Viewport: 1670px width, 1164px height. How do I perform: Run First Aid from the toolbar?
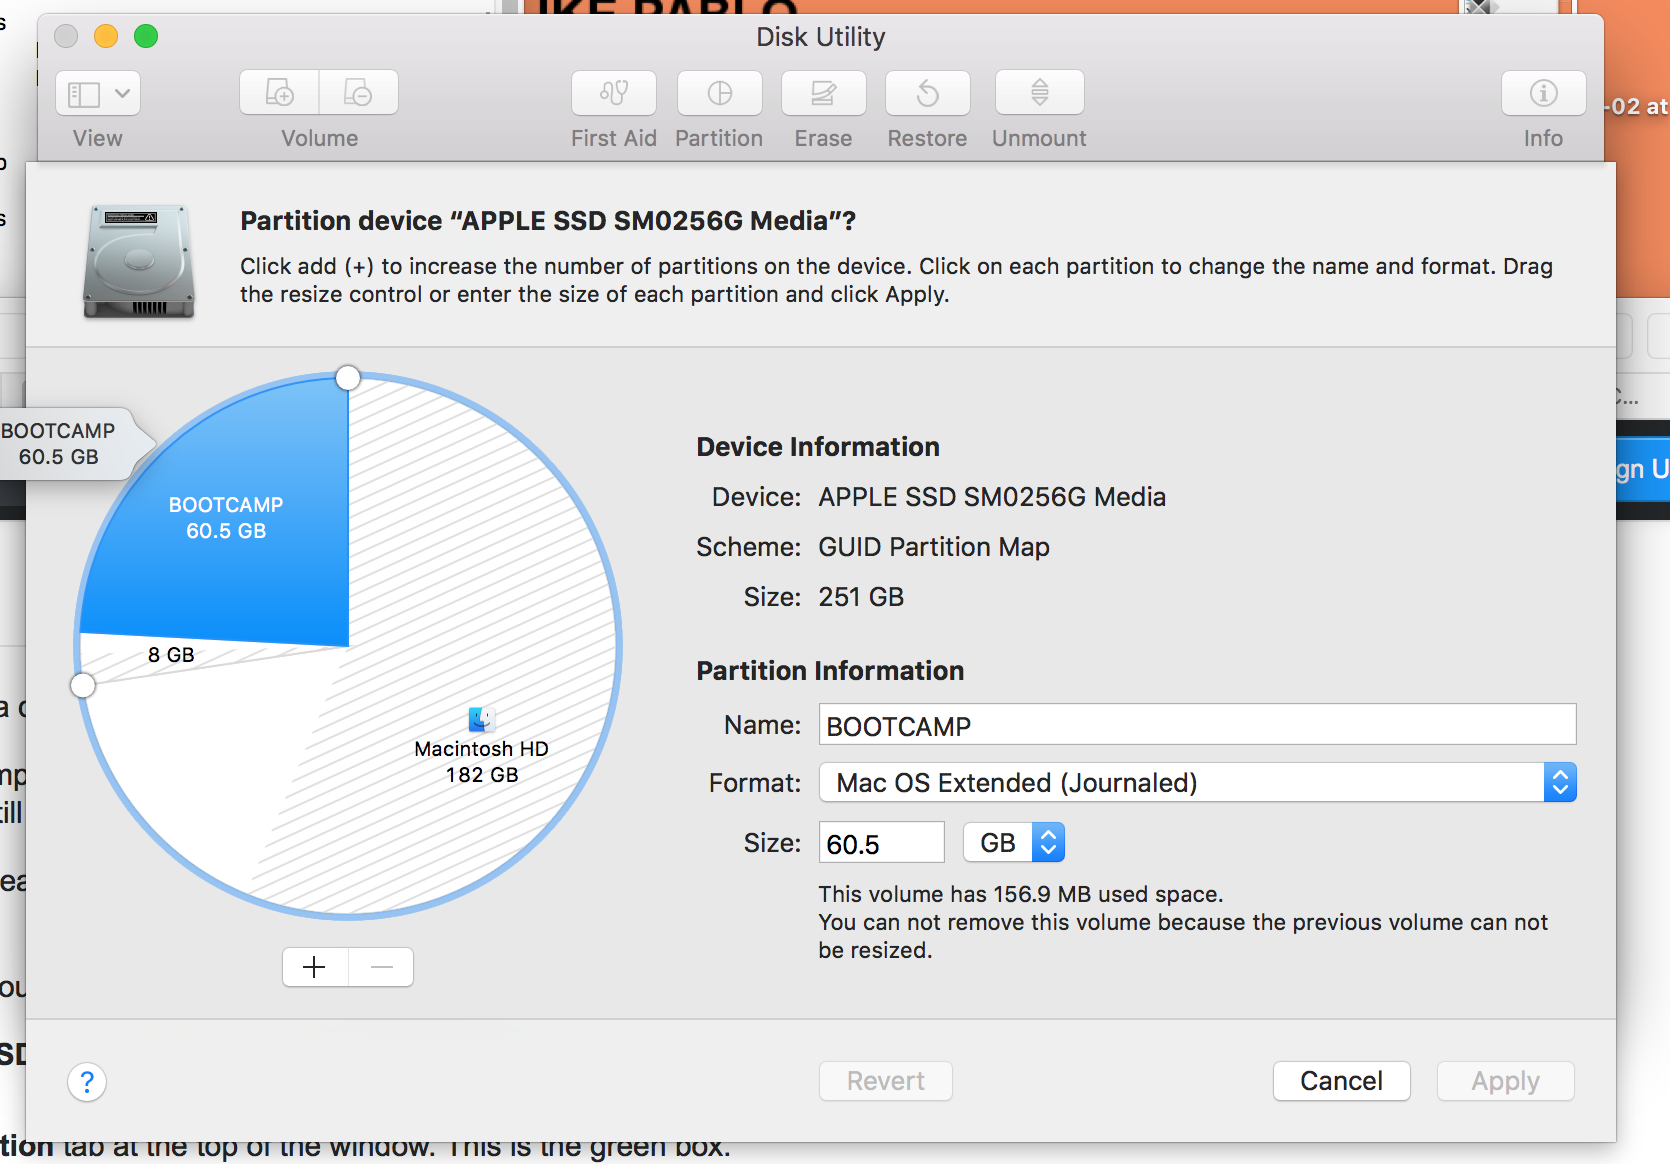614,93
